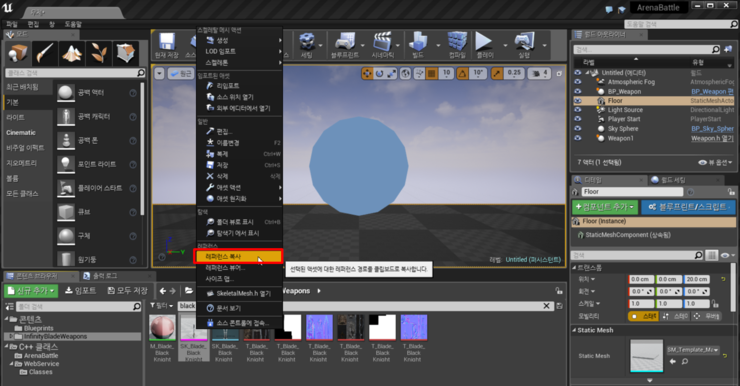The height and width of the screenshot is (386, 740).
Task: Open the BP_Sky_Sphere blueprint link
Action: tap(713, 128)
